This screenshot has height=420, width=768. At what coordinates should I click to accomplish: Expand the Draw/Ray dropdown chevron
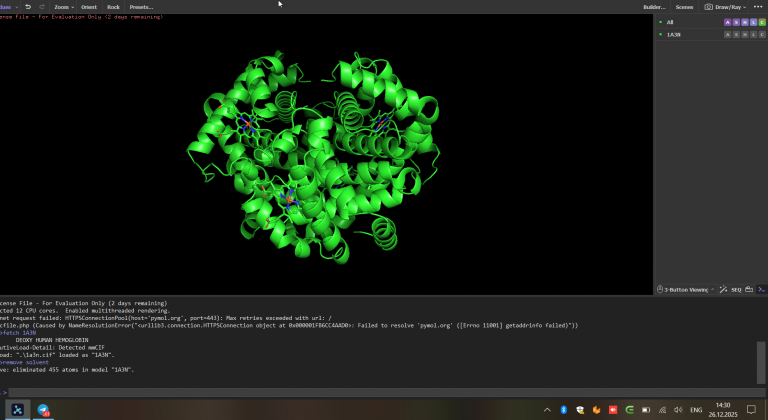744,7
